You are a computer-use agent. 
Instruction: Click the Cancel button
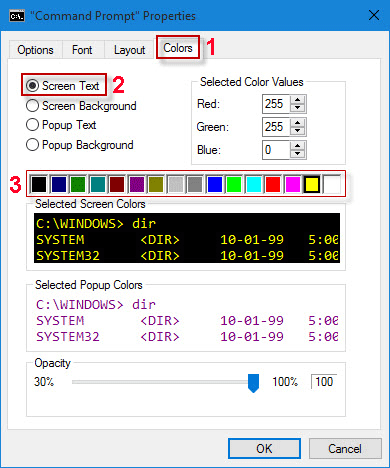coord(345,449)
